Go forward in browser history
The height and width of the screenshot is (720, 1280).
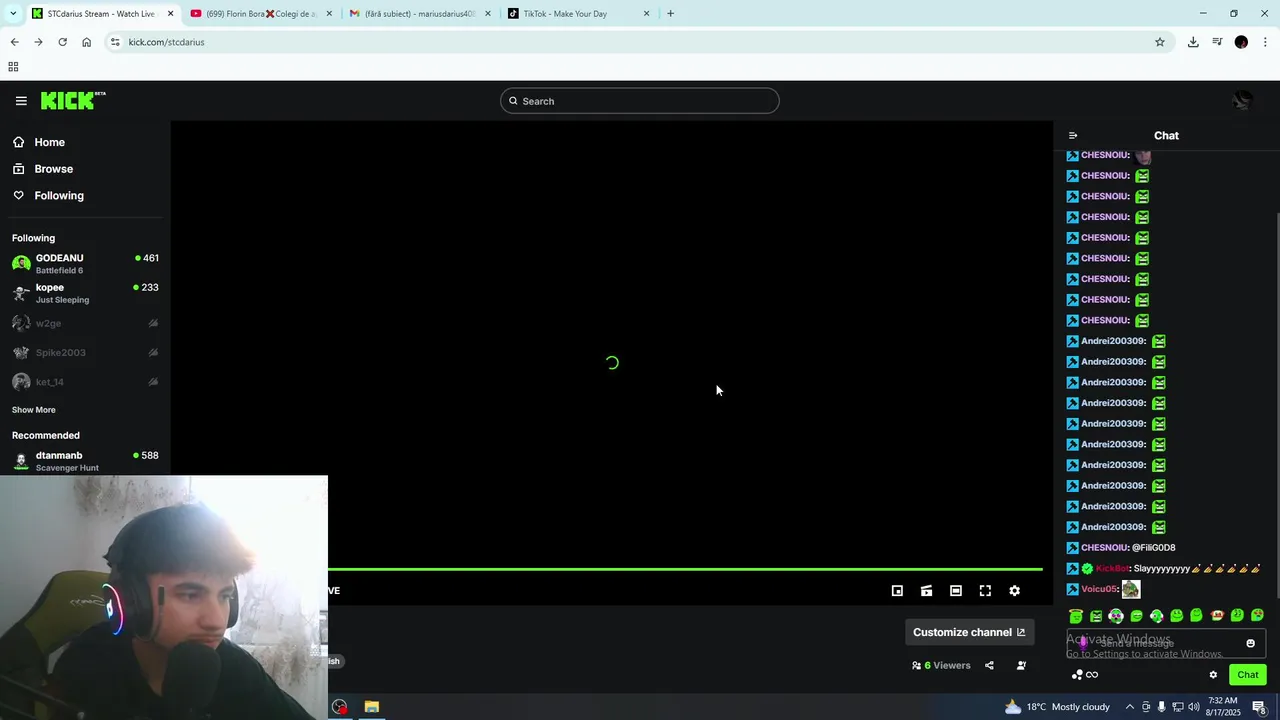(38, 42)
